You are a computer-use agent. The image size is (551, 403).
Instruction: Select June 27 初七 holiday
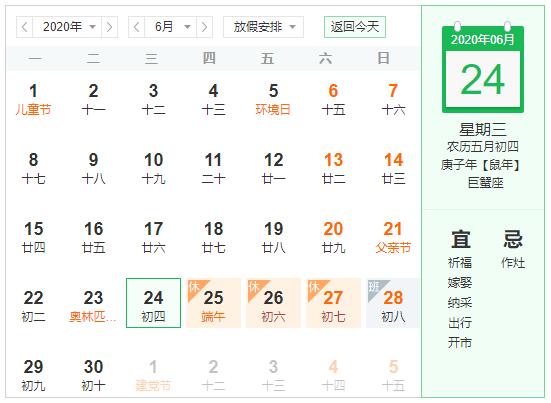click(x=333, y=303)
